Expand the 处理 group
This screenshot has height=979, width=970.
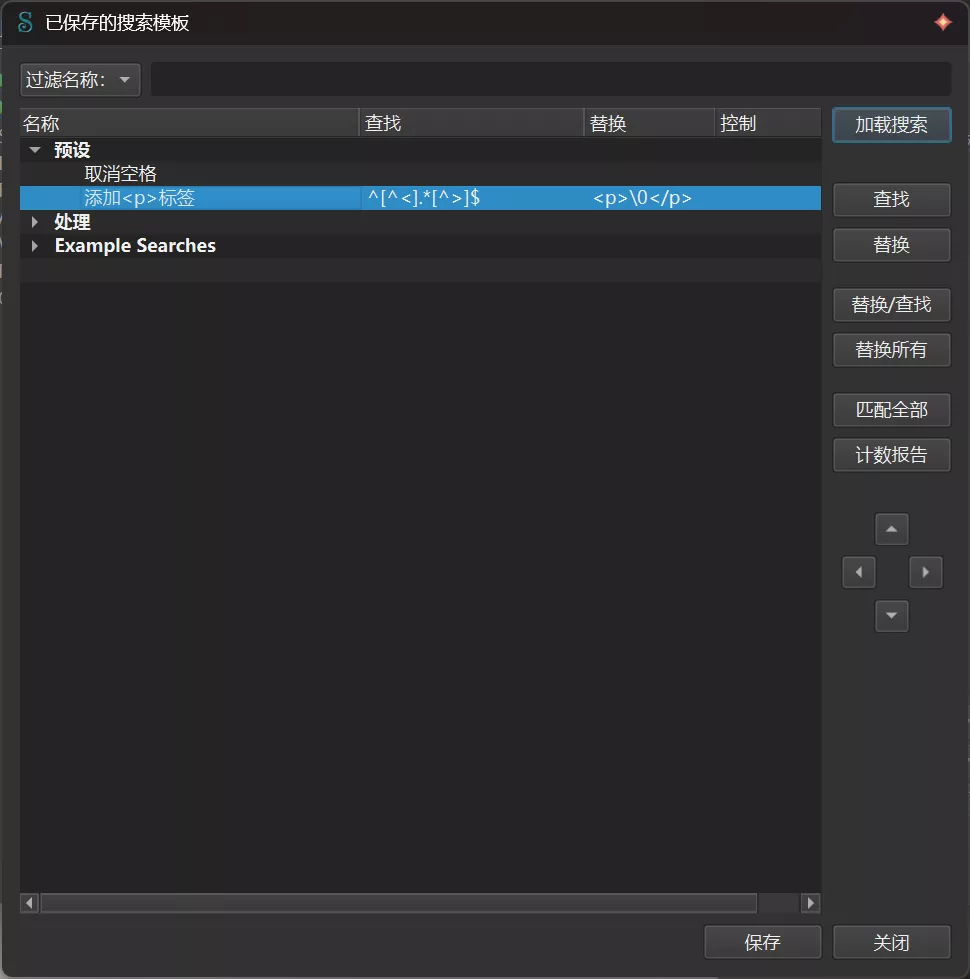click(36, 222)
